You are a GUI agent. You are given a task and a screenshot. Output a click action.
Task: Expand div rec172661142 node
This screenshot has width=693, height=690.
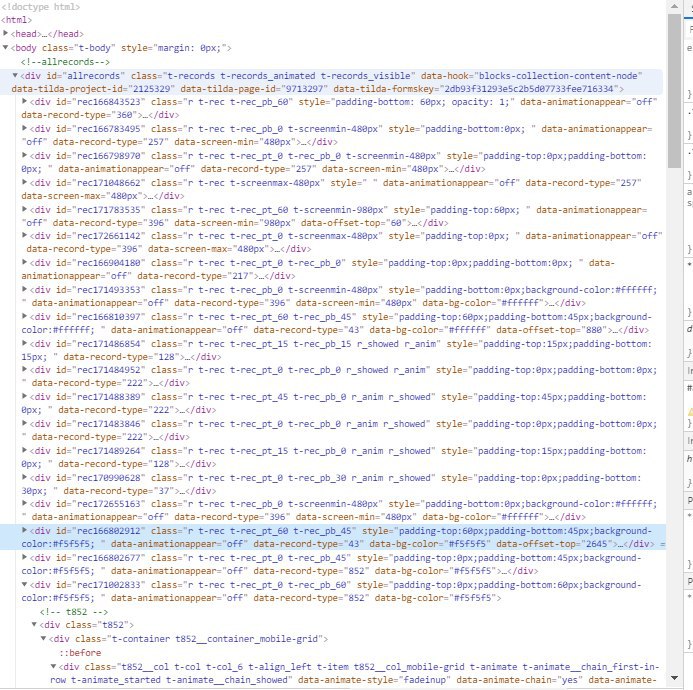(25, 235)
